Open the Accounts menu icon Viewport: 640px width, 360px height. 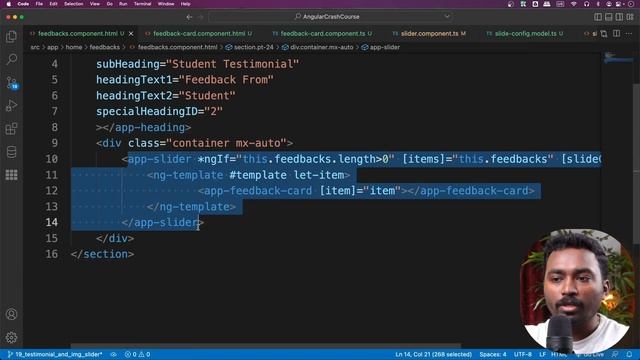[11, 314]
